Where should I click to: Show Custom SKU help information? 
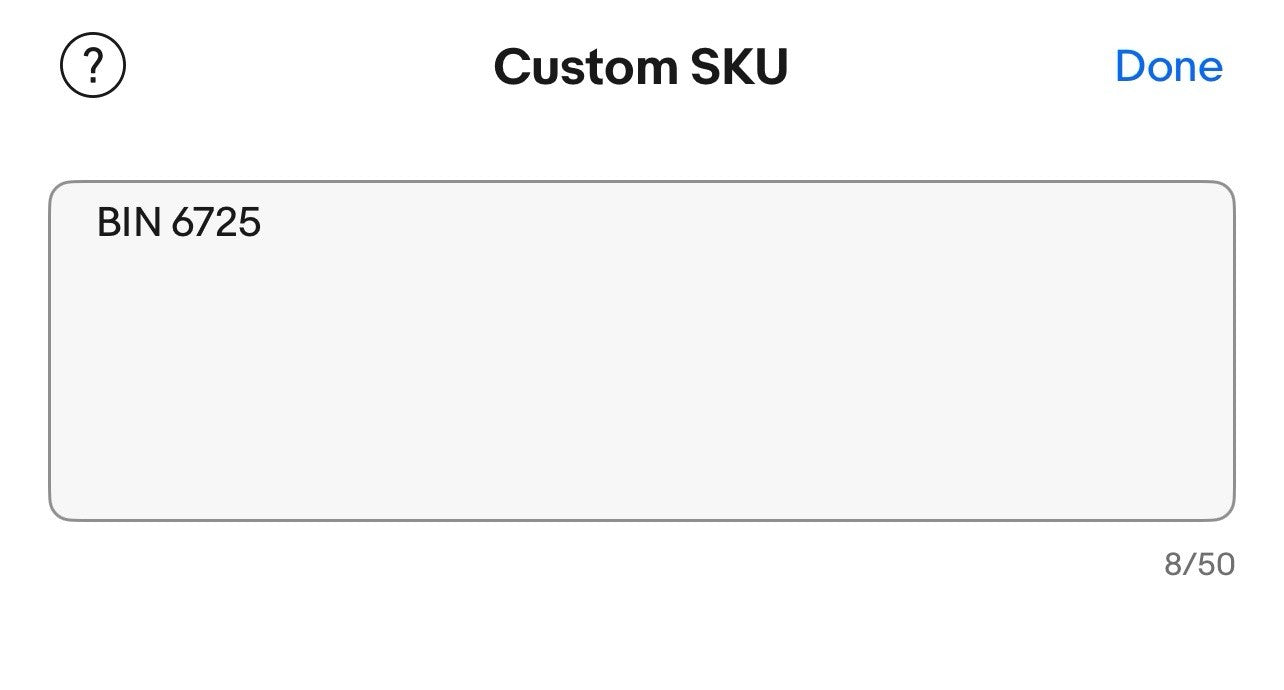coord(93,66)
